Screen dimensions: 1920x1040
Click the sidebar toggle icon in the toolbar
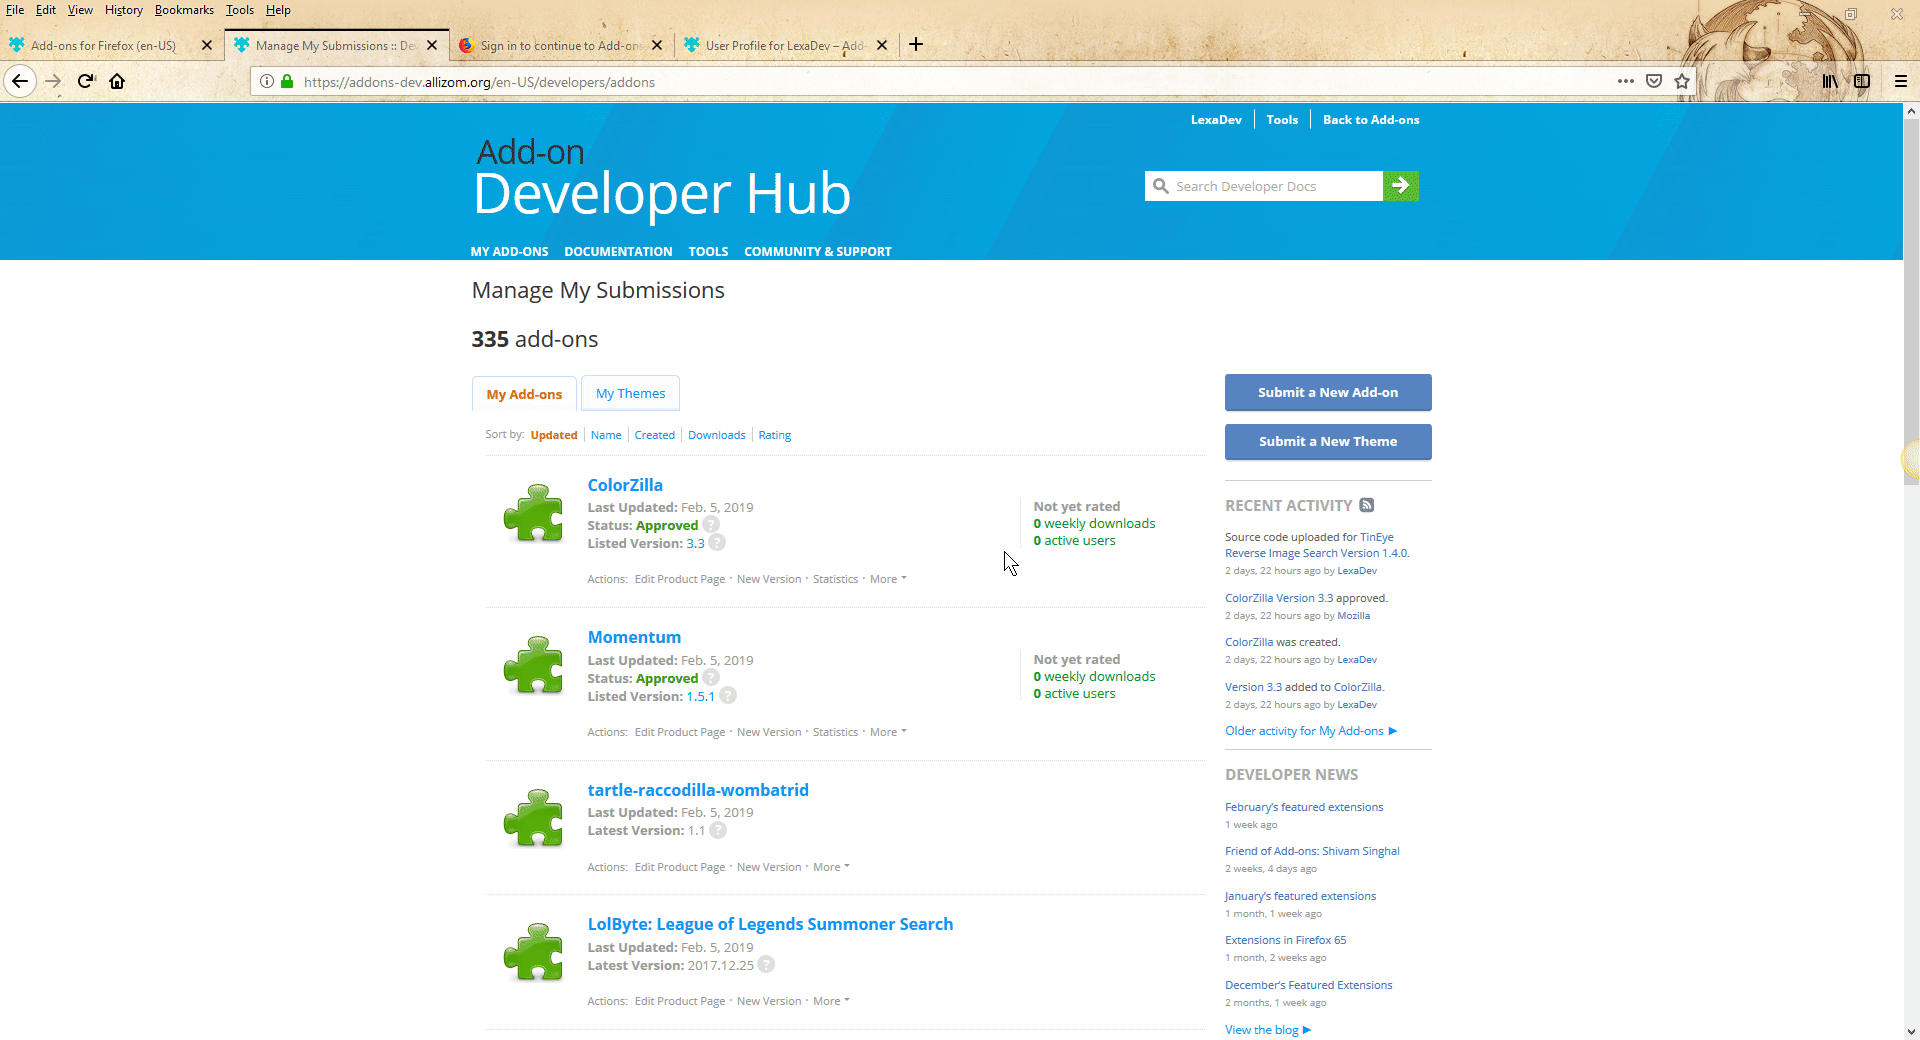[1862, 81]
